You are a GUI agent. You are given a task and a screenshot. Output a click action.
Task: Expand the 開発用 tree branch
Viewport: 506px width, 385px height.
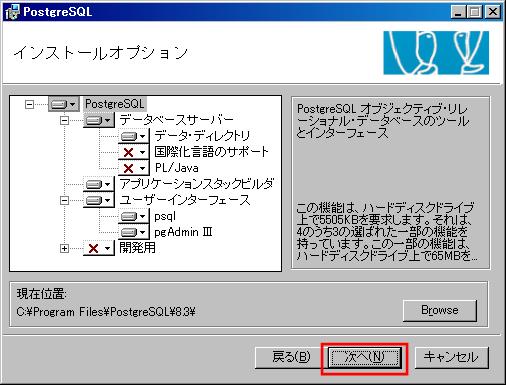(x=64, y=248)
